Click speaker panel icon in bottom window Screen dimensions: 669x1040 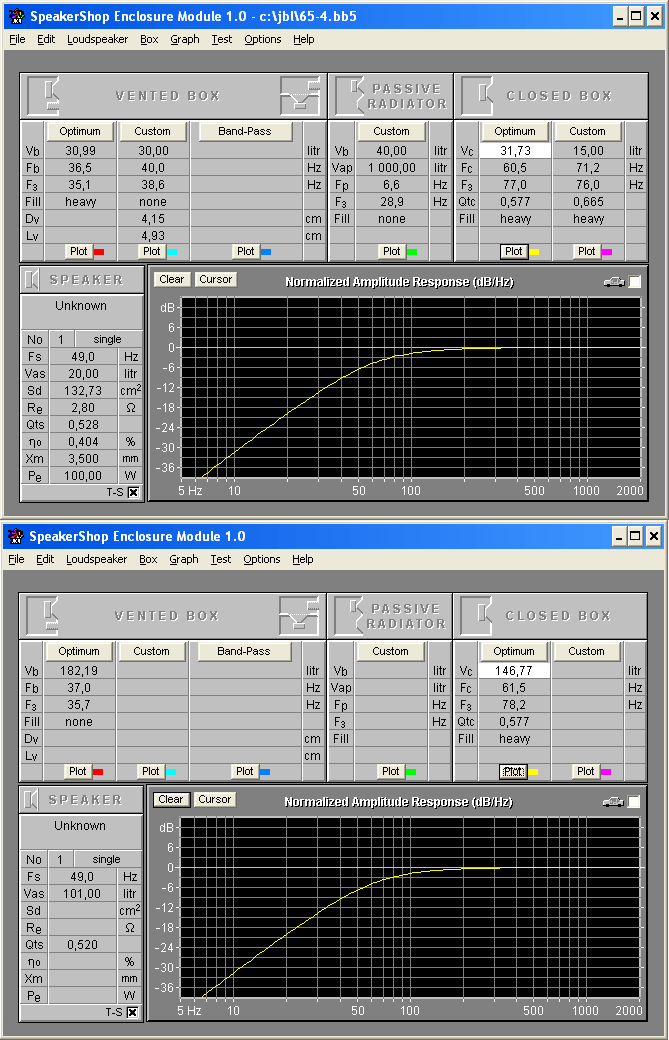tap(30, 800)
